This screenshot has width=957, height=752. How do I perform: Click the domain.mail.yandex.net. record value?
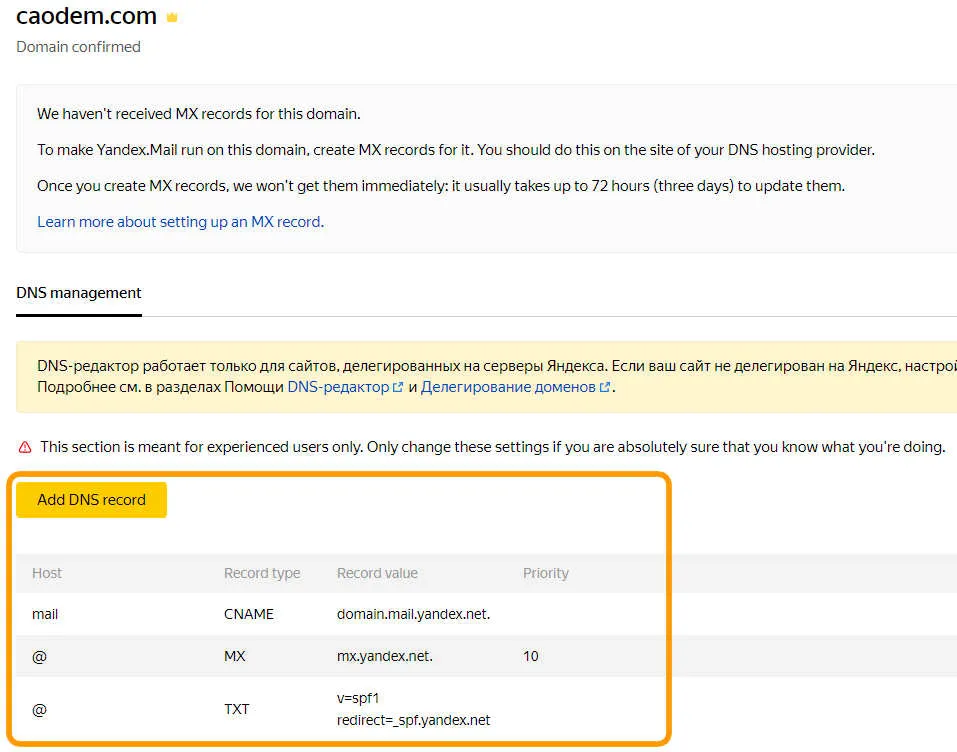413,614
